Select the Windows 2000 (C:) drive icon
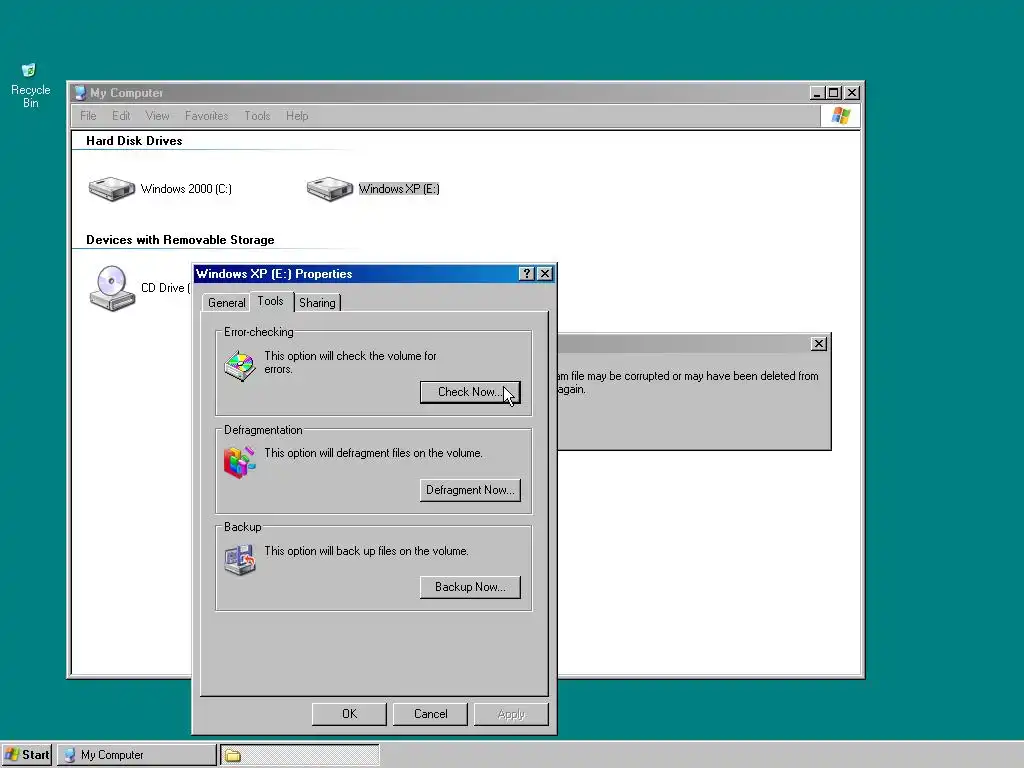The width and height of the screenshot is (1024, 768). point(112,188)
